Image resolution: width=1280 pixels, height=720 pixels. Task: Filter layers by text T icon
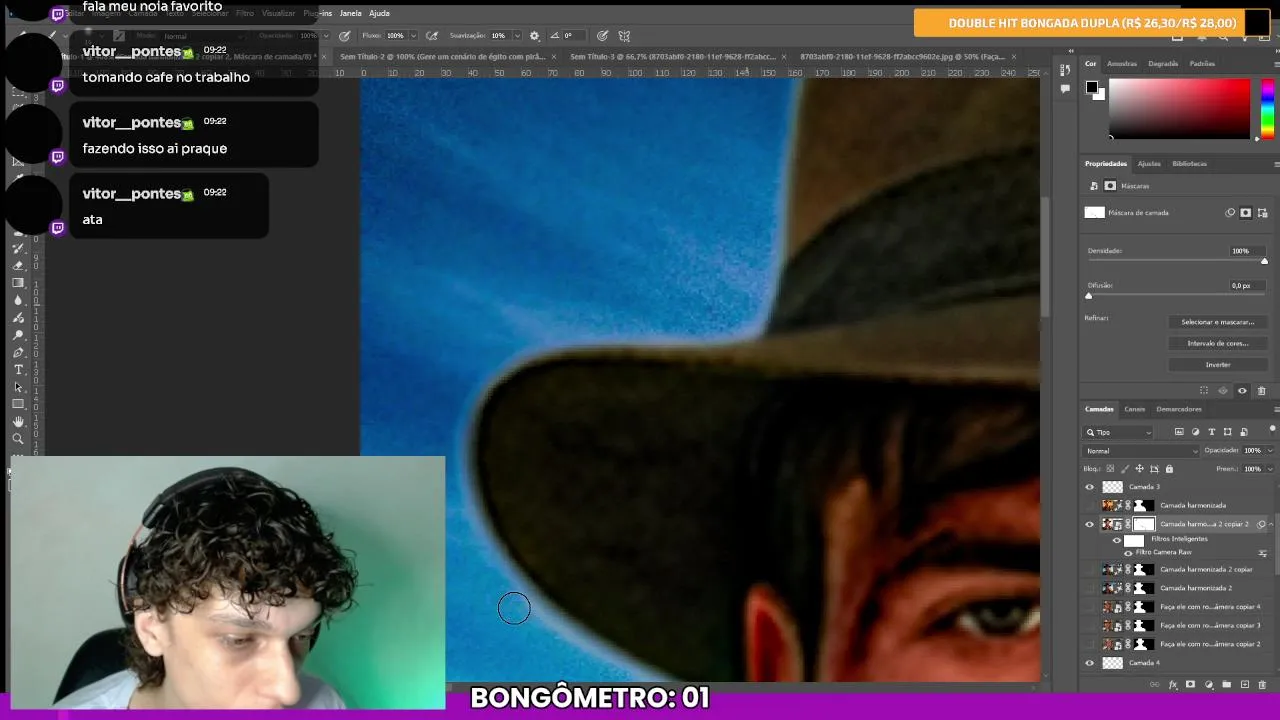tap(1212, 432)
